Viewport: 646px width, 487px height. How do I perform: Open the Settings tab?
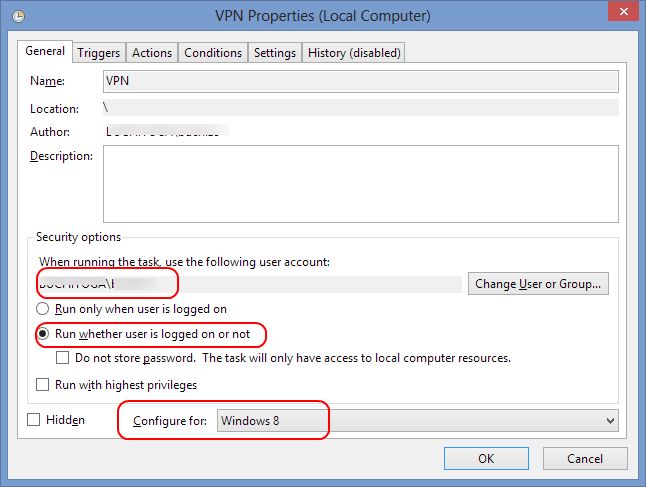[x=275, y=53]
